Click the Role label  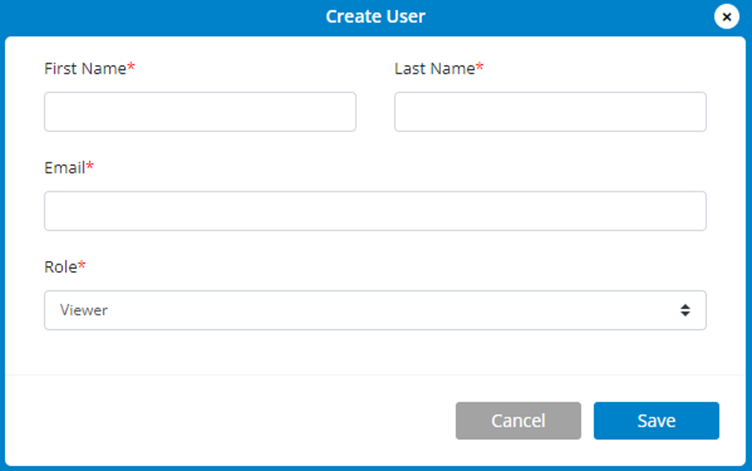coord(60,267)
